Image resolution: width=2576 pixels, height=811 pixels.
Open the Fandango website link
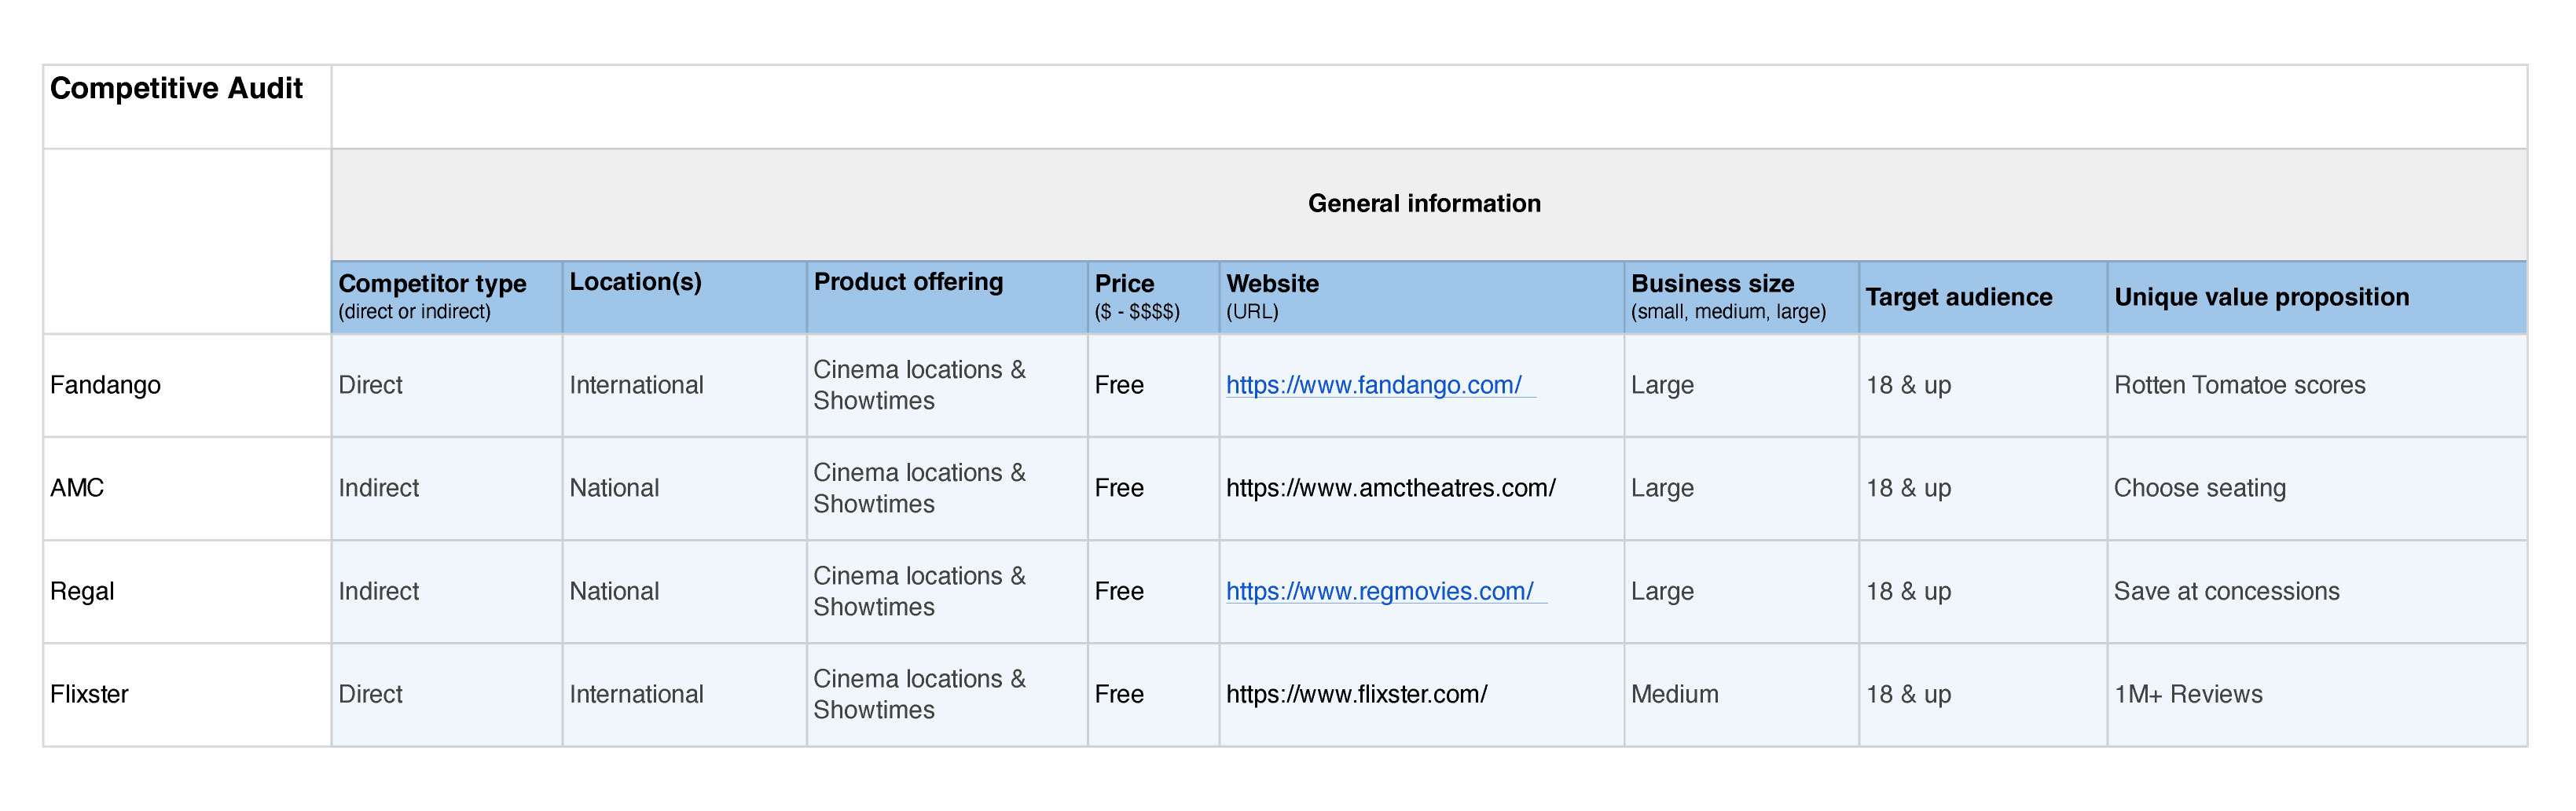[1373, 385]
